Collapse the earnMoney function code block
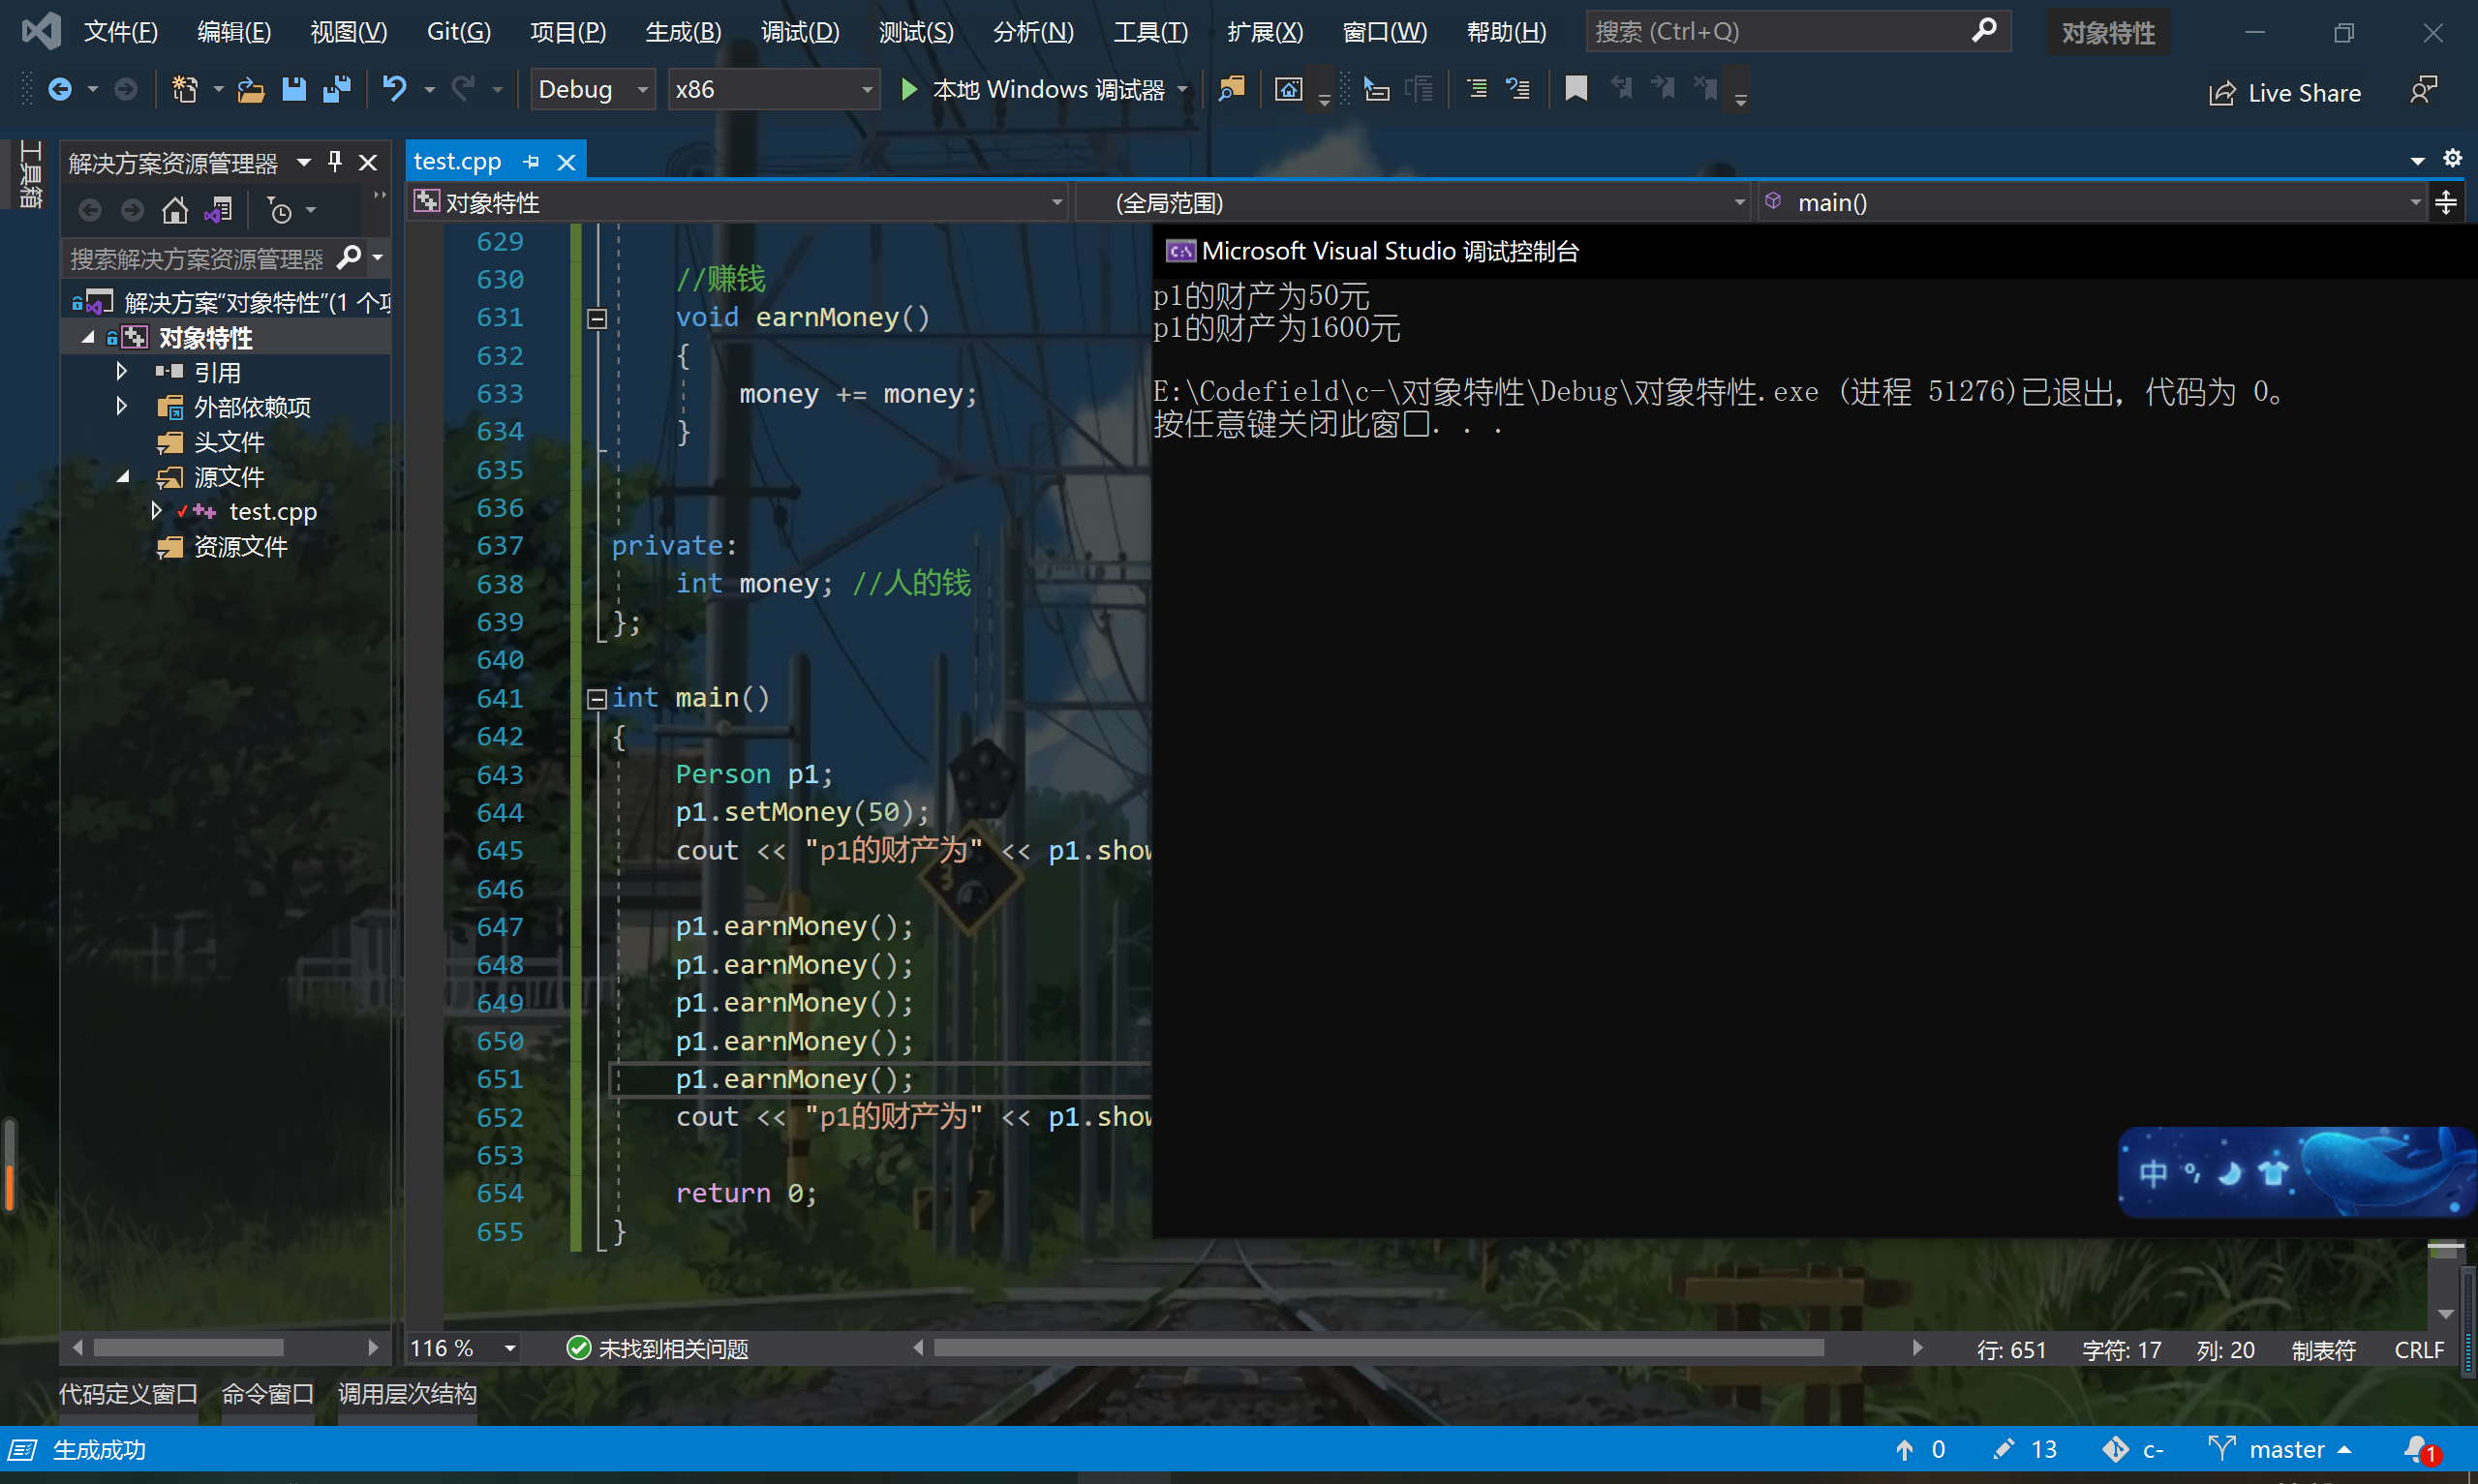This screenshot has width=2478, height=1484. pos(597,319)
